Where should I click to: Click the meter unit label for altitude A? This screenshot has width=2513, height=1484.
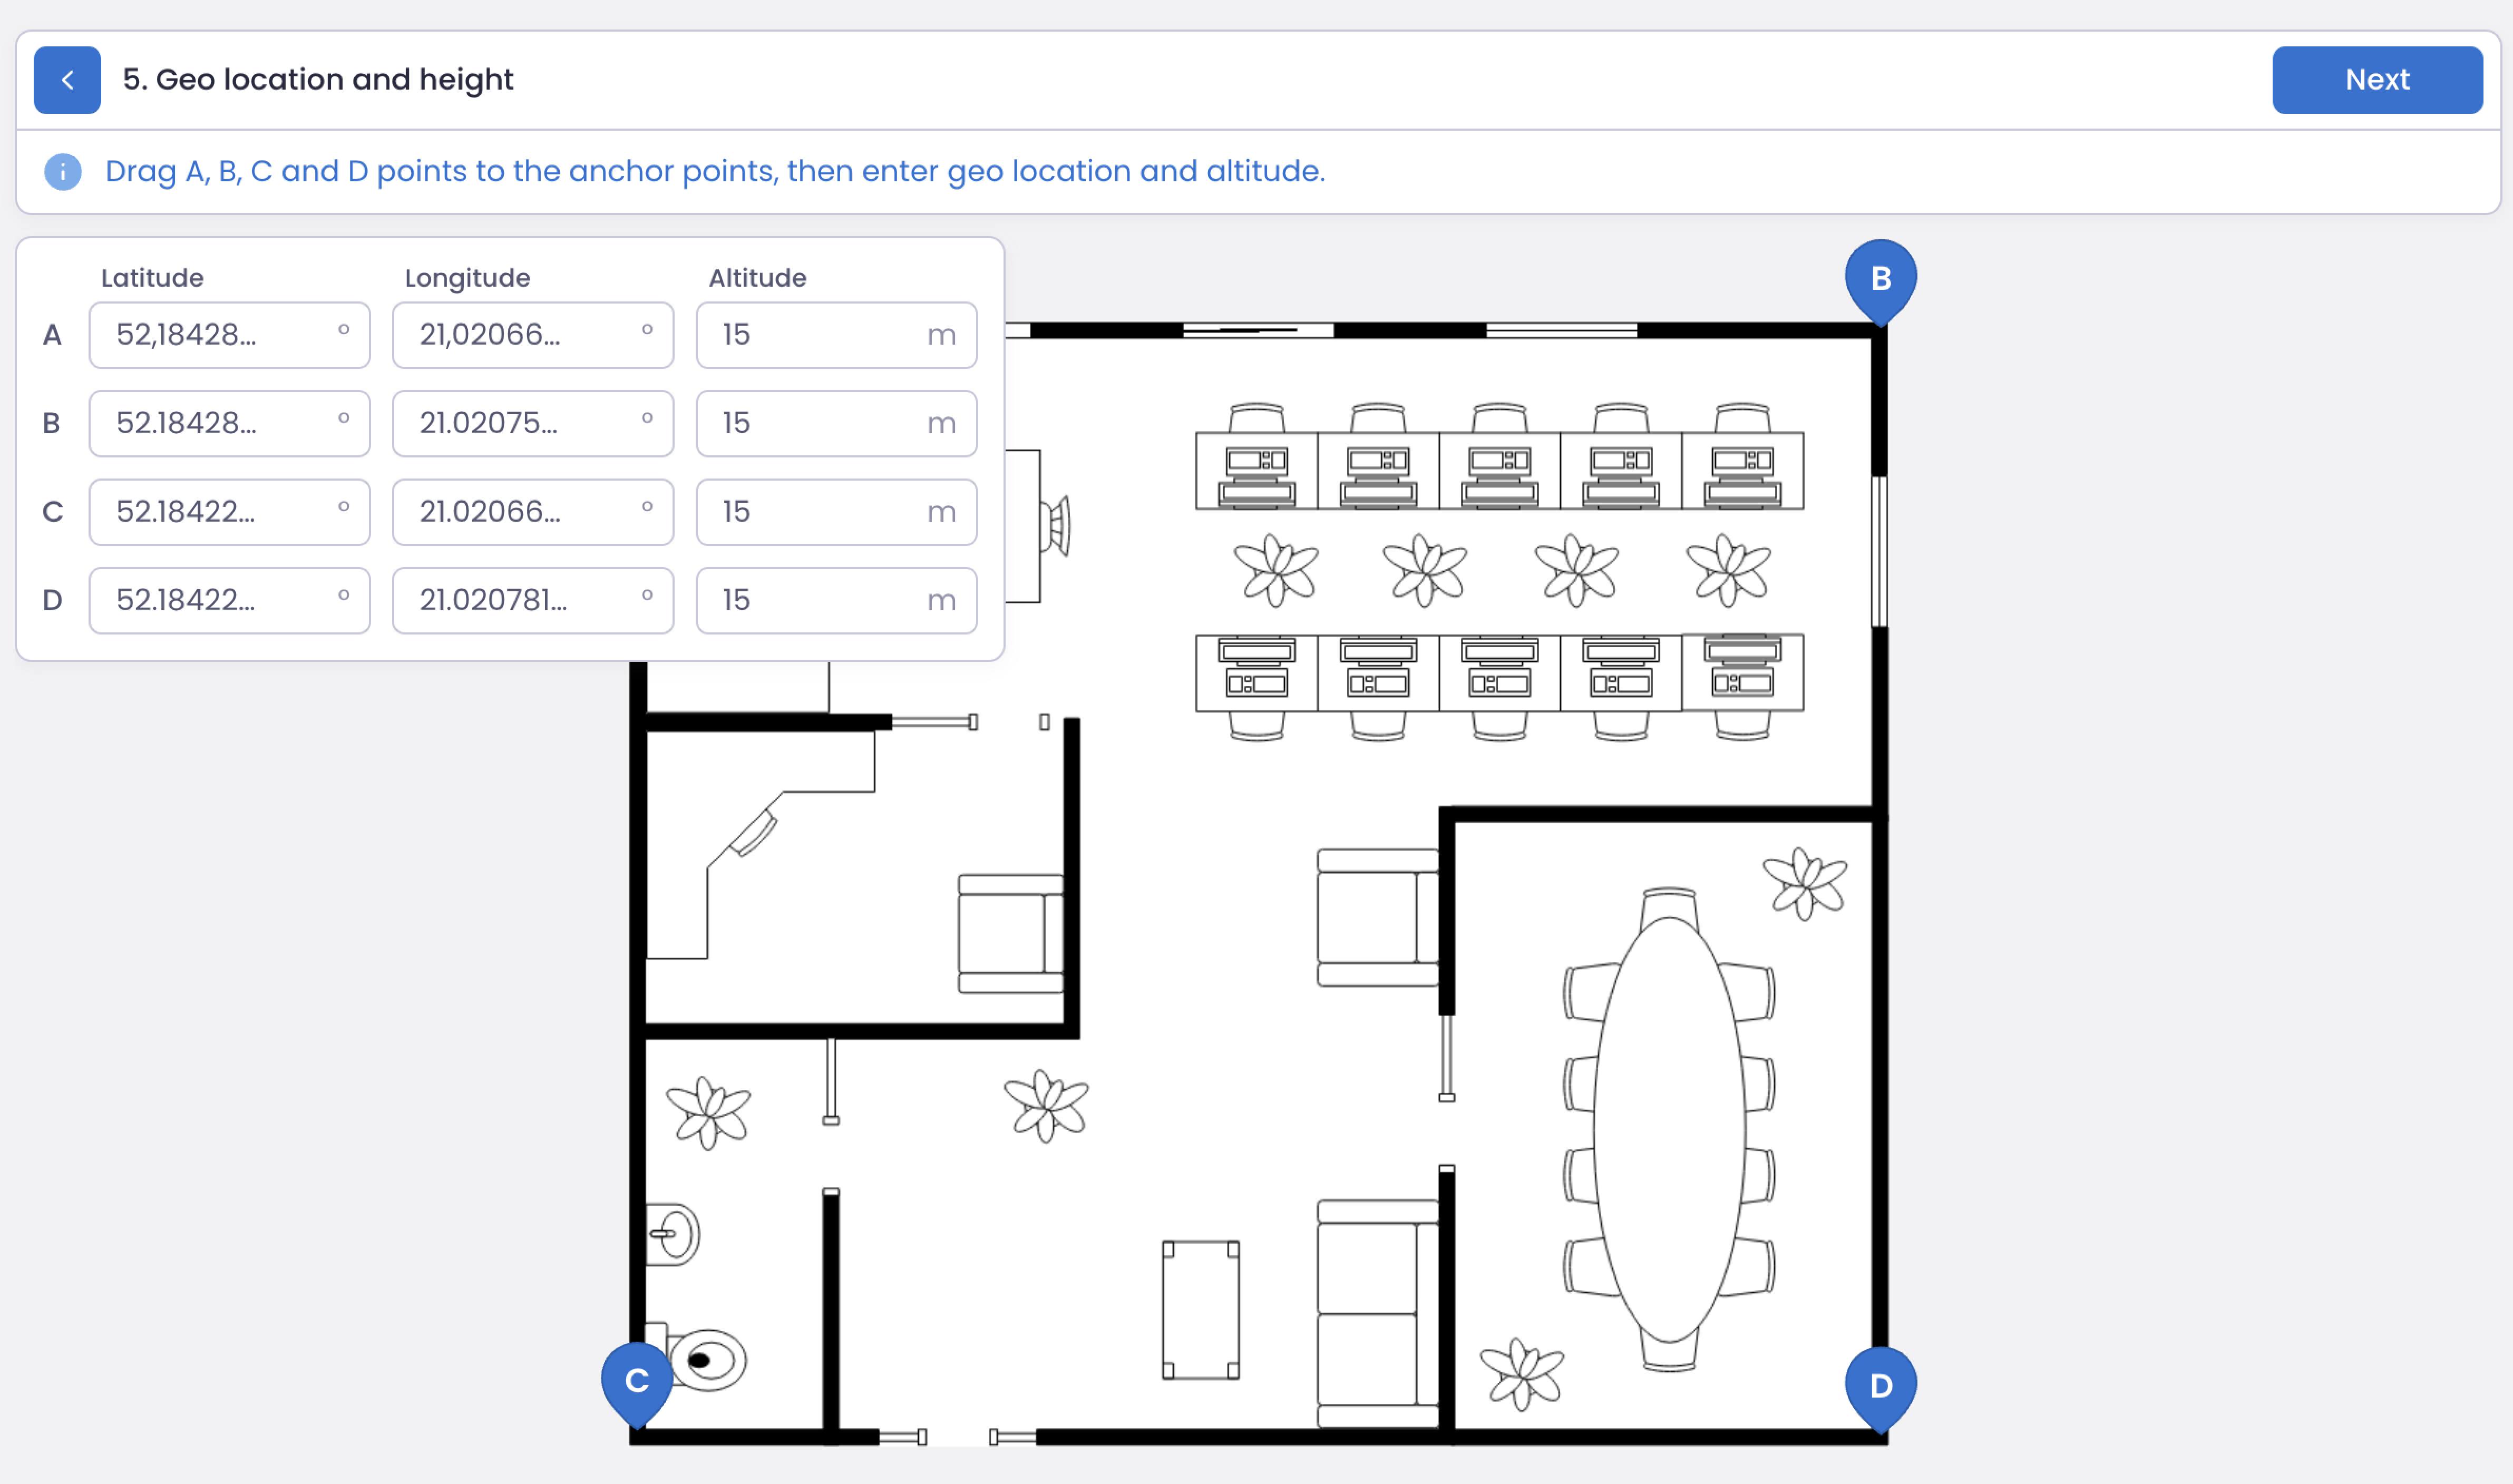point(941,335)
